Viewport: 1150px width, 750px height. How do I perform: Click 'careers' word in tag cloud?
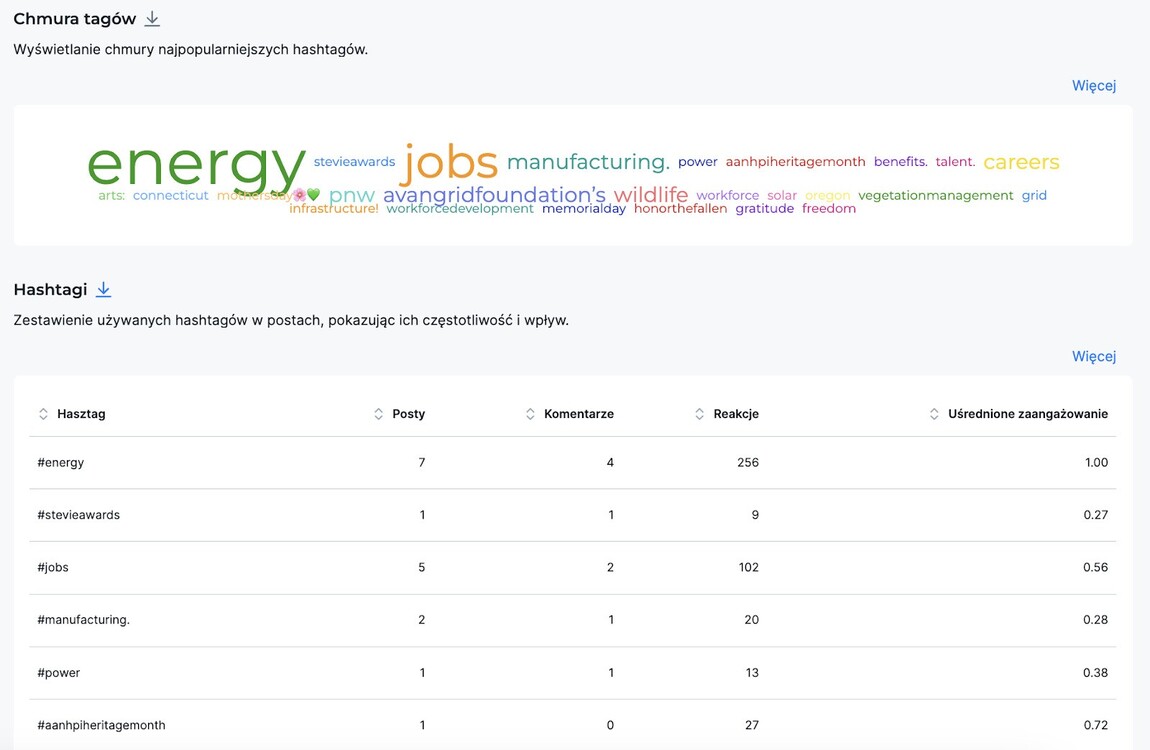point(1021,162)
